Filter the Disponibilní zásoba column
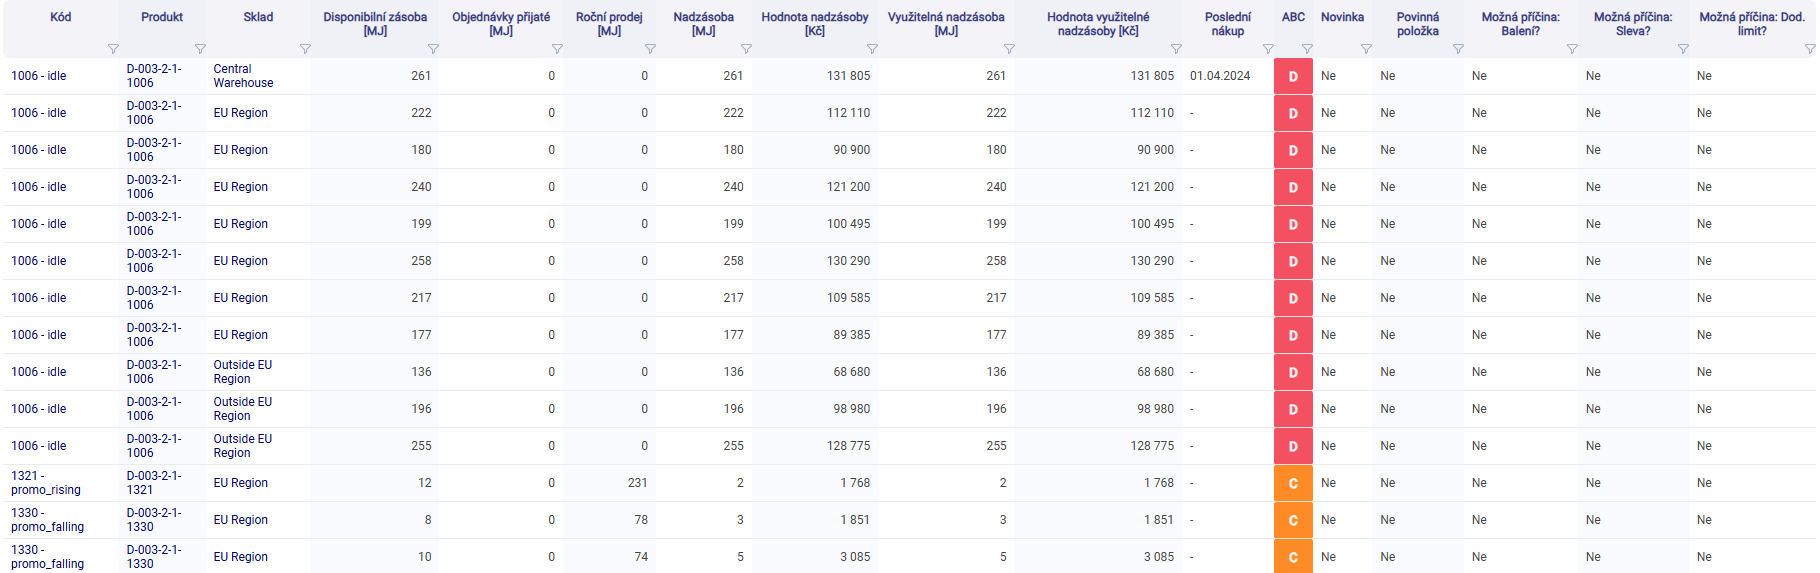Screen dimensions: 1820x573 [x=433, y=49]
